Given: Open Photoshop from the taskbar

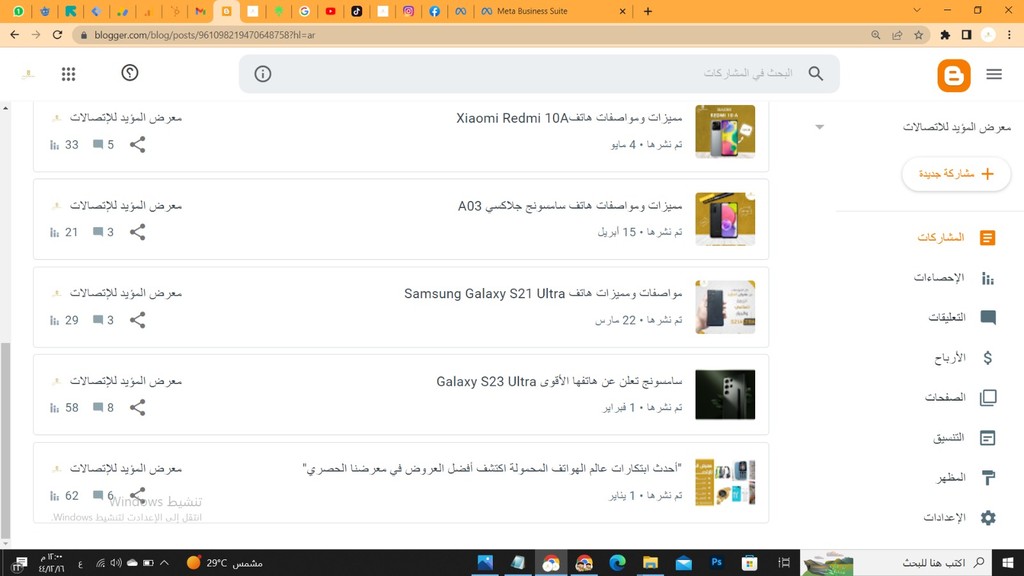Looking at the screenshot, I should click(716, 562).
